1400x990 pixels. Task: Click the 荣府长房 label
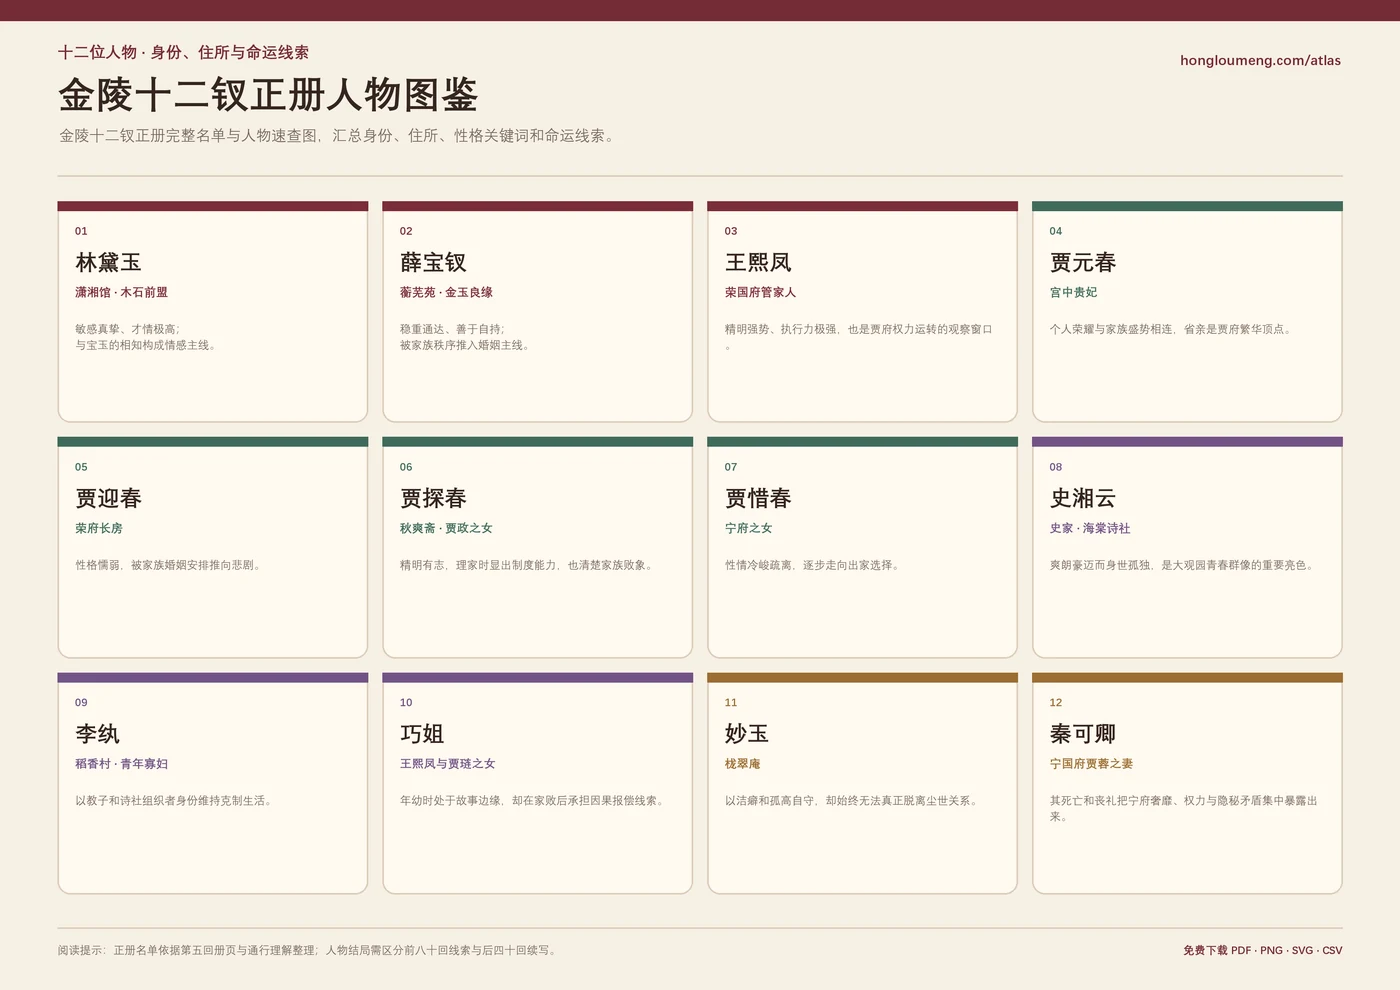pyautogui.click(x=98, y=528)
